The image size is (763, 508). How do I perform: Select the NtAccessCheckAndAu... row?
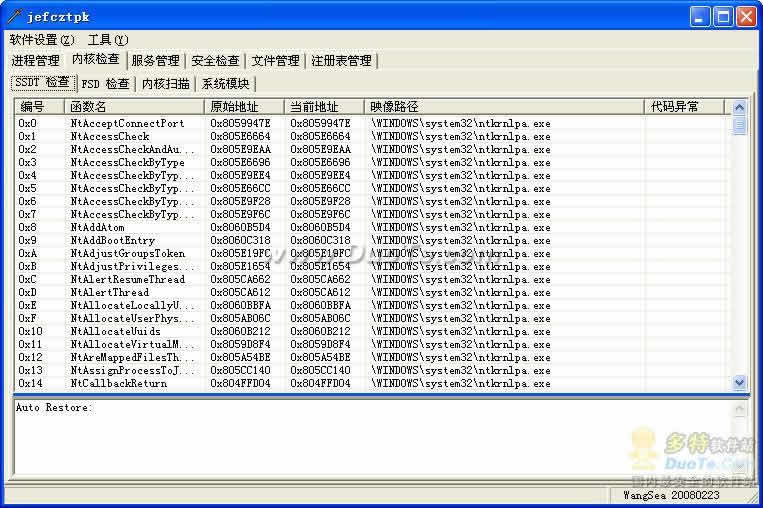click(373, 149)
